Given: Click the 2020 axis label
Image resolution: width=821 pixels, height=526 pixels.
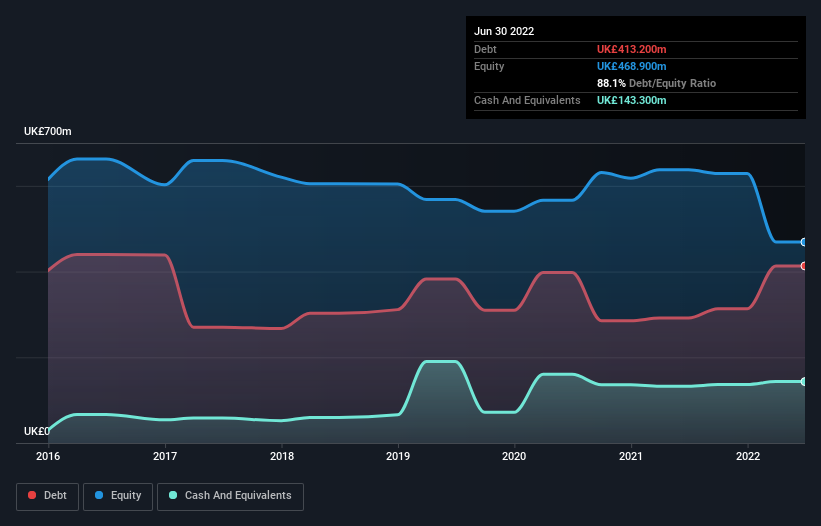Looking at the screenshot, I should click(x=514, y=456).
